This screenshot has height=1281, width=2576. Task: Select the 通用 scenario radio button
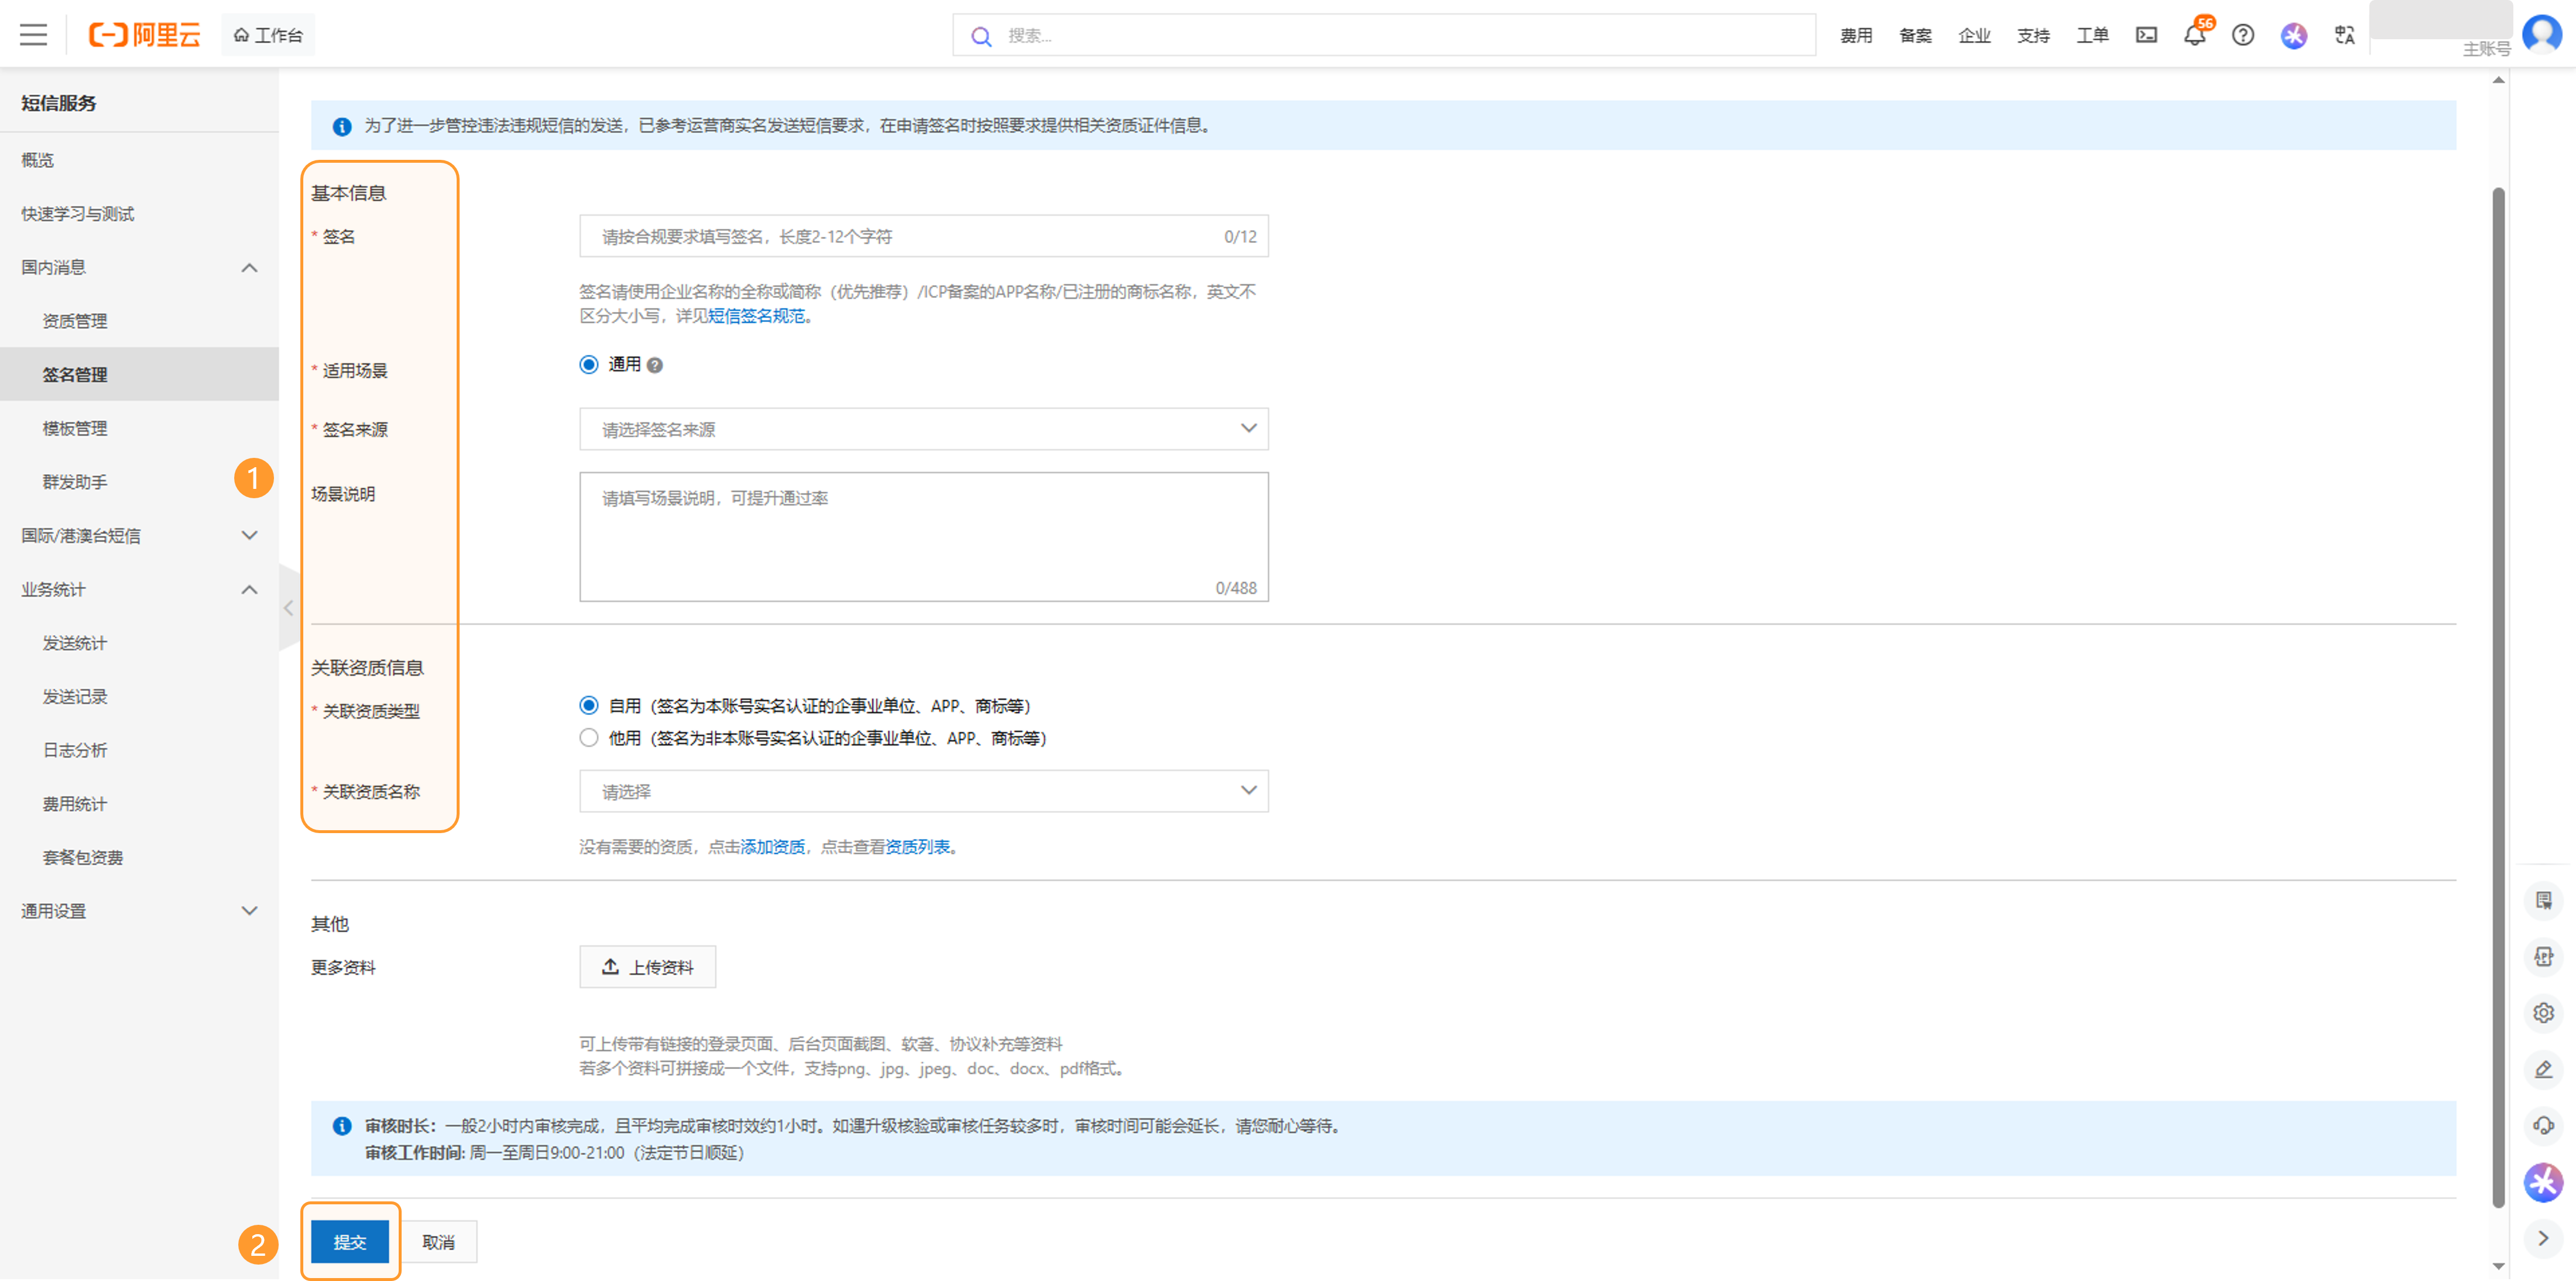coord(589,364)
